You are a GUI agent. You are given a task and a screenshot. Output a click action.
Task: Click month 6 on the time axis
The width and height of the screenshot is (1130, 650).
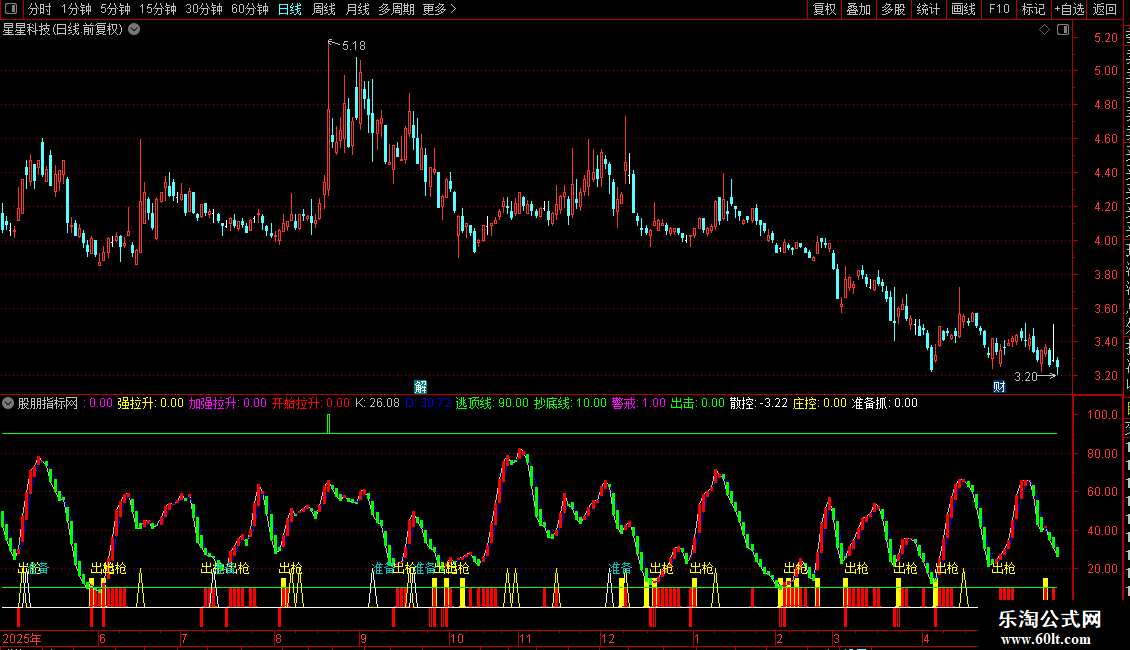102,638
